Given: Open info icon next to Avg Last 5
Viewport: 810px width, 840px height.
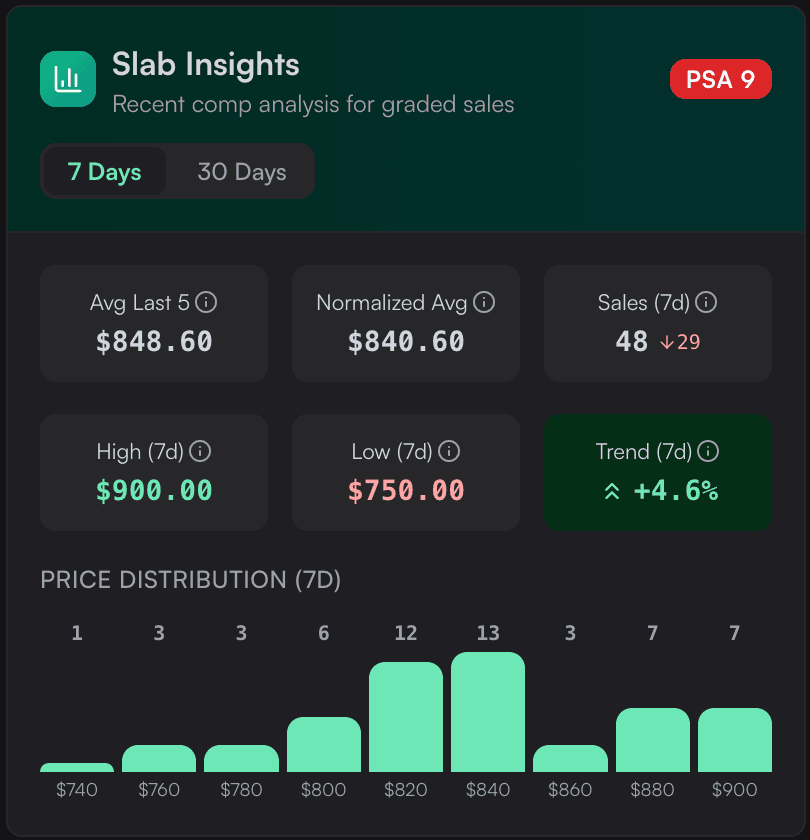Looking at the screenshot, I should (206, 302).
